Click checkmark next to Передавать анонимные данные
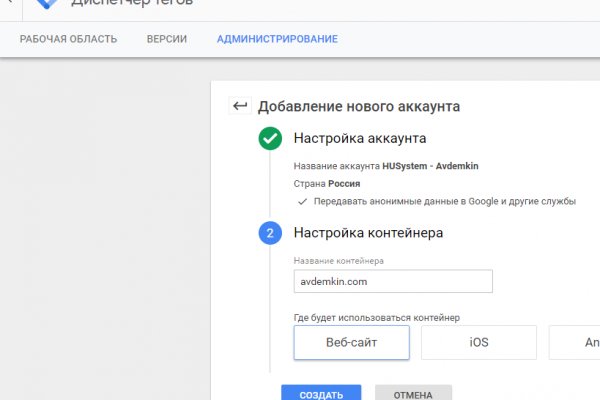 [302, 201]
